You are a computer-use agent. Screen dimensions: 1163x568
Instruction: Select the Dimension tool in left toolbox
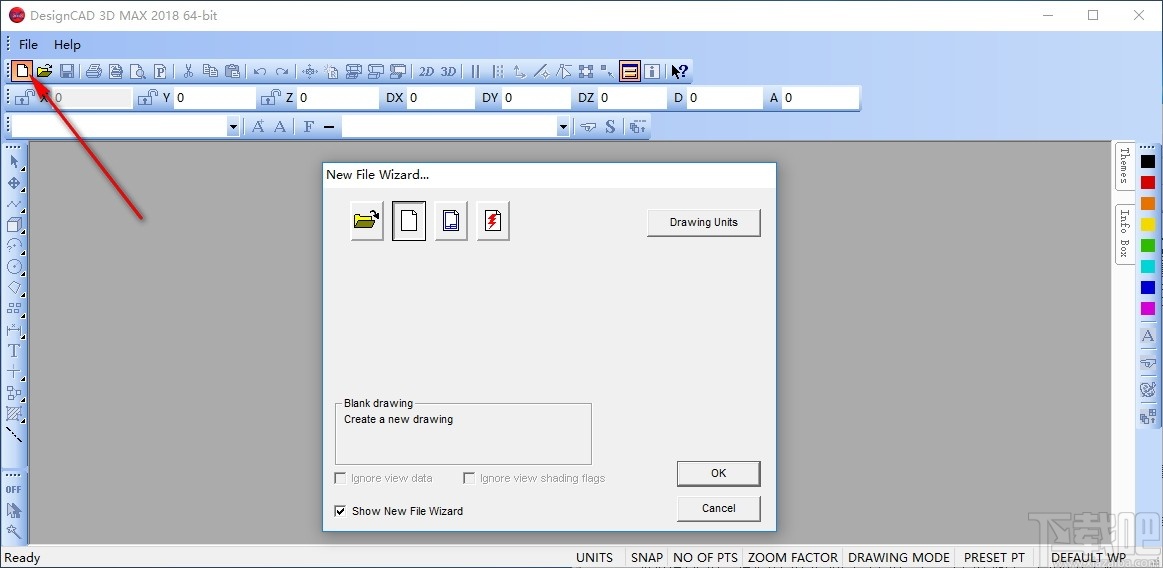(x=14, y=329)
